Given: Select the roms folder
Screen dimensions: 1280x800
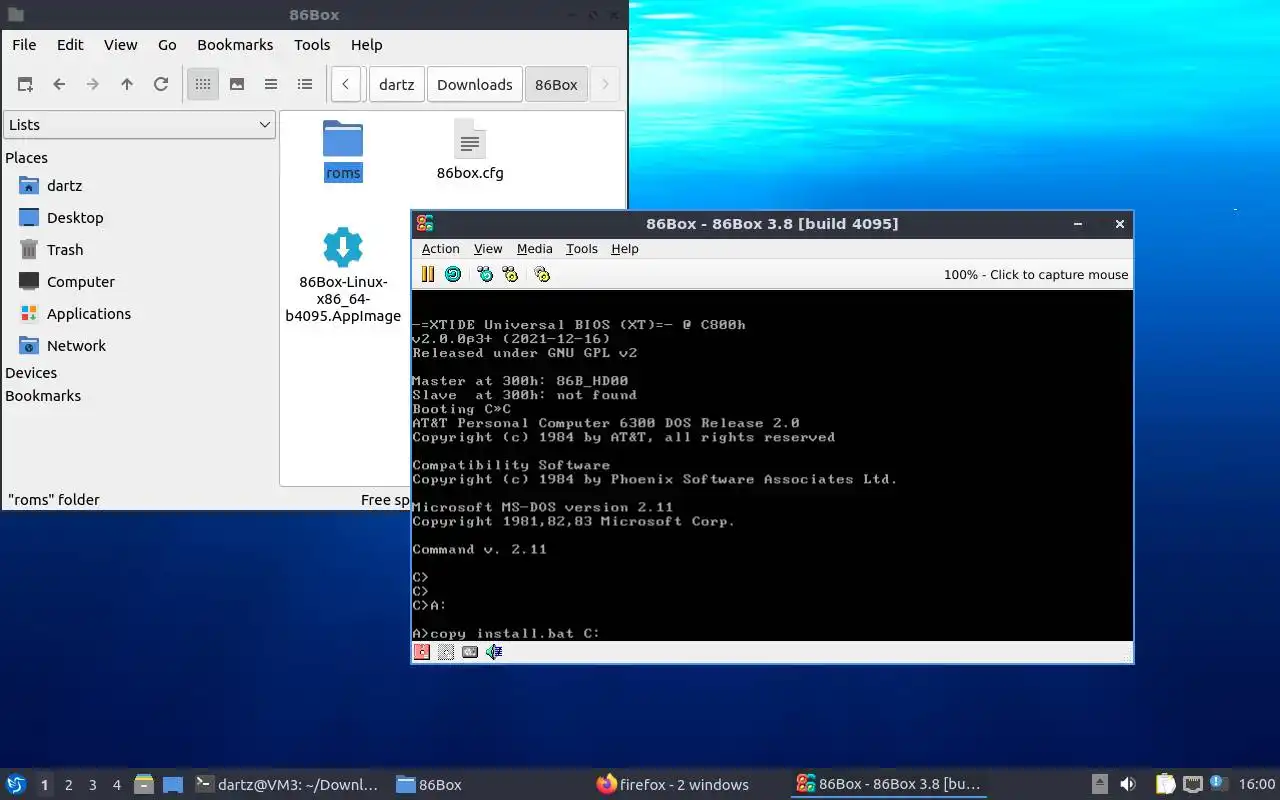Looking at the screenshot, I should pos(343,150).
